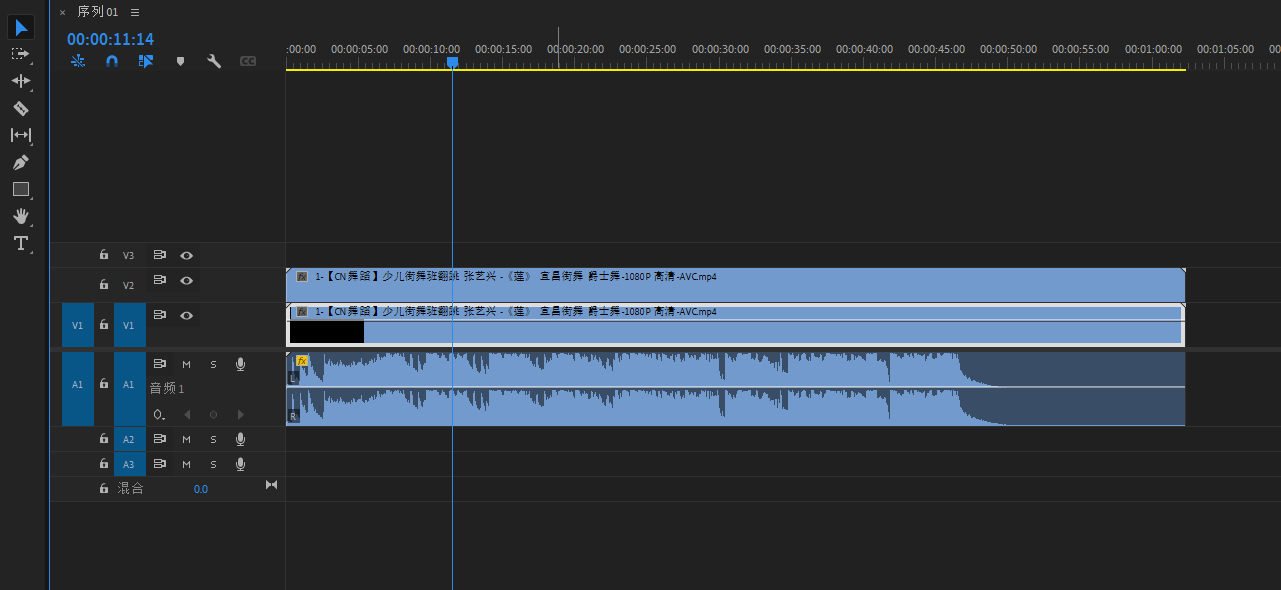Image resolution: width=1281 pixels, height=590 pixels.
Task: Mute audio track A1 with M button
Action: click(x=186, y=365)
